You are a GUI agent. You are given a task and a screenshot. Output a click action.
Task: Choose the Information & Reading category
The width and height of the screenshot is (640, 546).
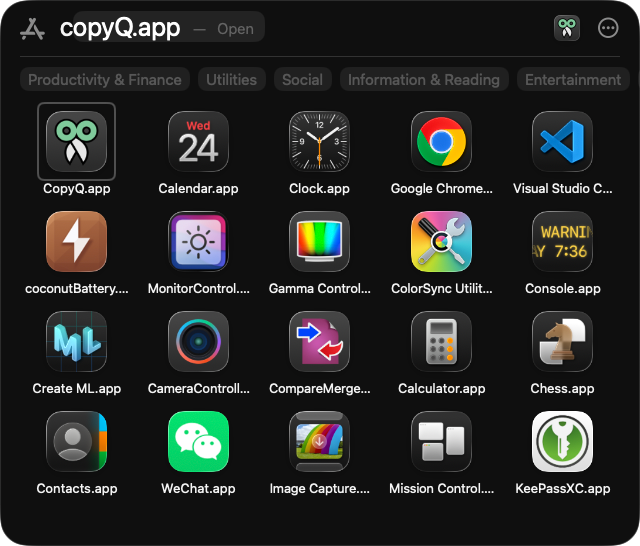pyautogui.click(x=423, y=79)
